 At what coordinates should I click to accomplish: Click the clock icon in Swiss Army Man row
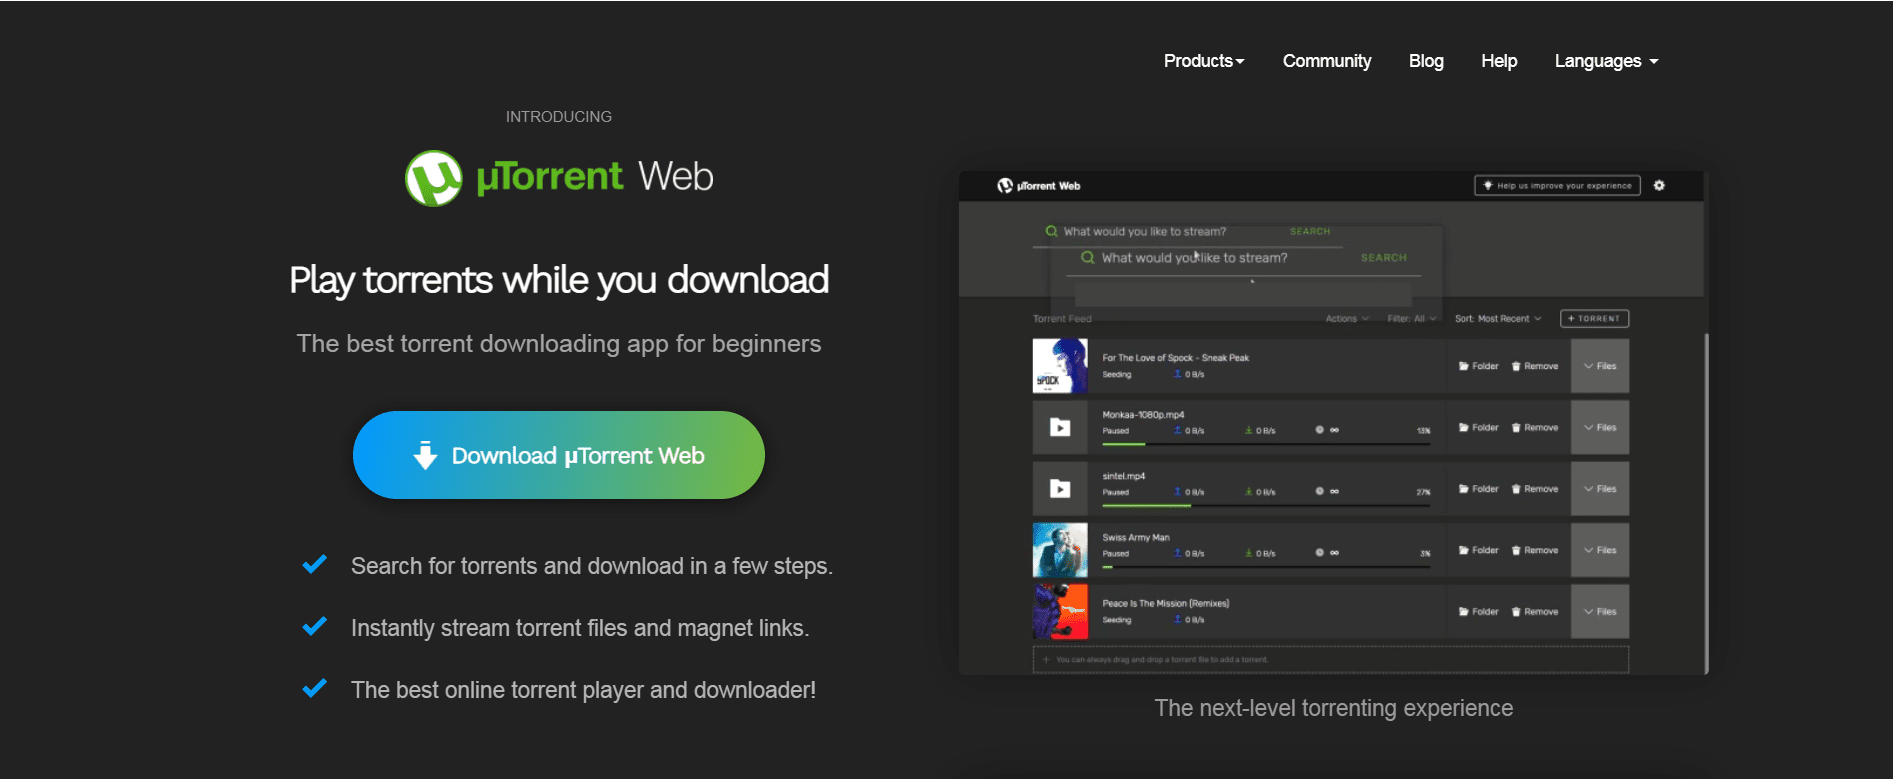[x=1320, y=553]
